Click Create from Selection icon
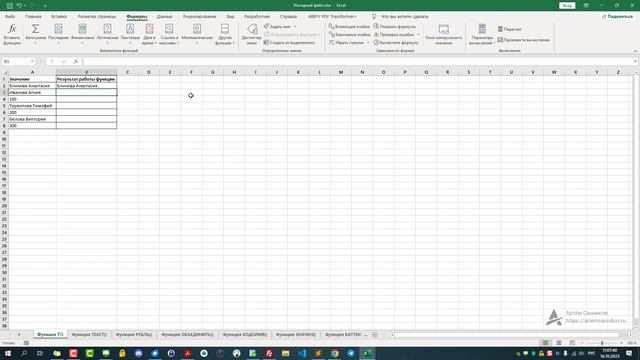640x360 pixels. pos(266,42)
